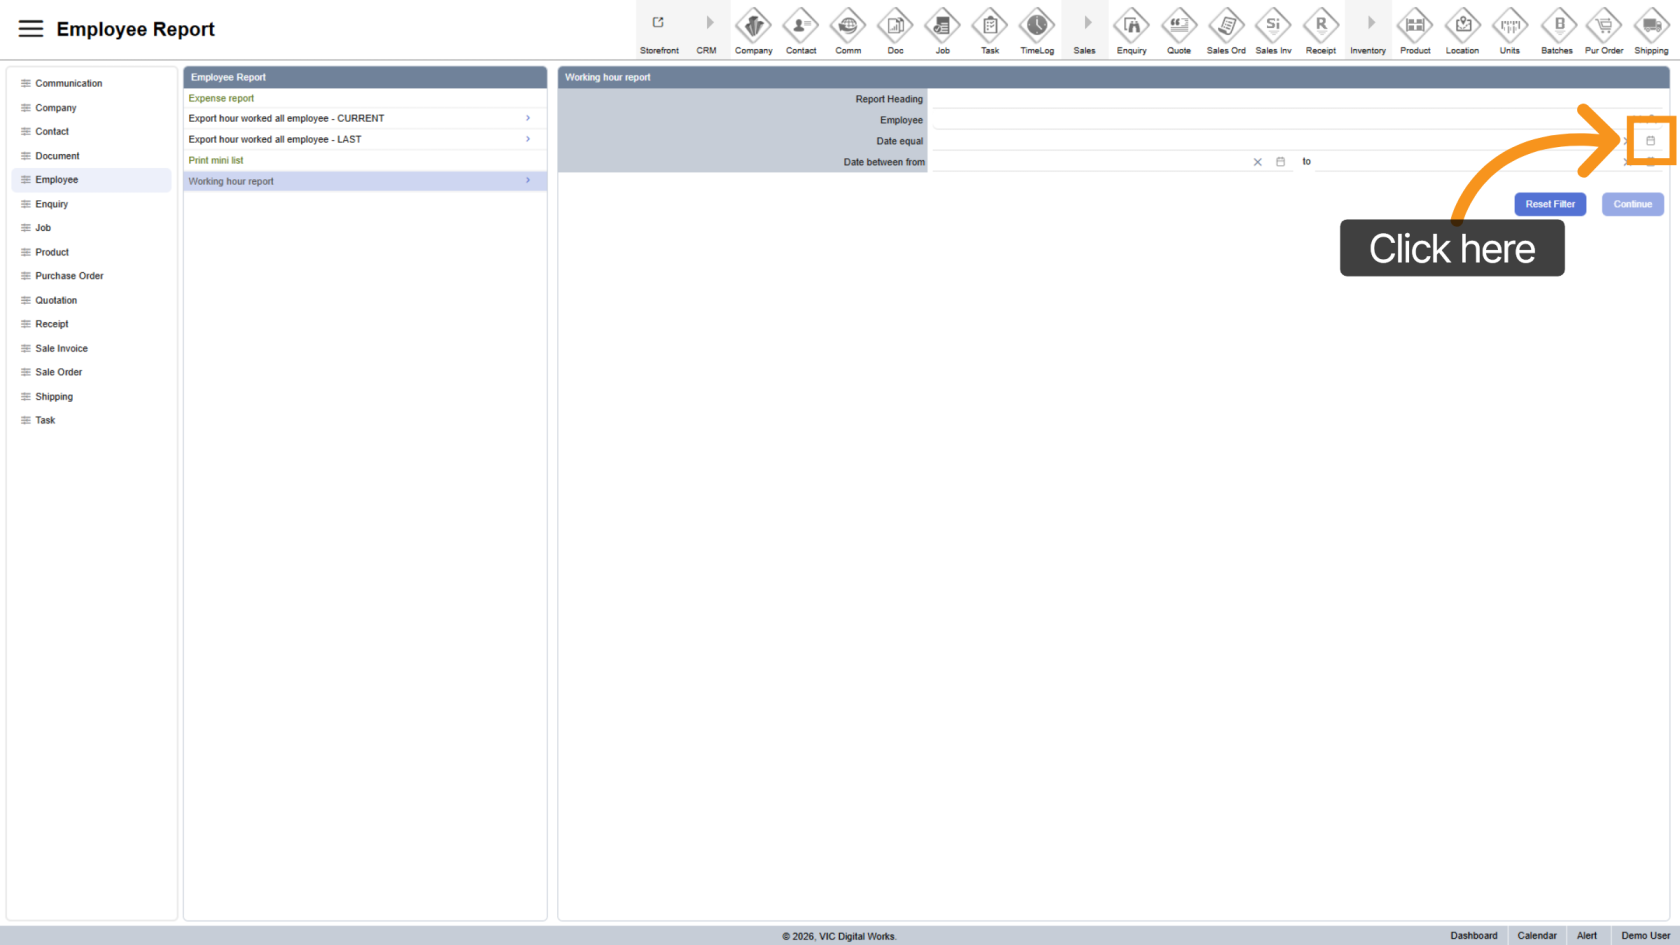Open Export hour worked all employee - CURRENT
The width and height of the screenshot is (1680, 945).
(286, 118)
